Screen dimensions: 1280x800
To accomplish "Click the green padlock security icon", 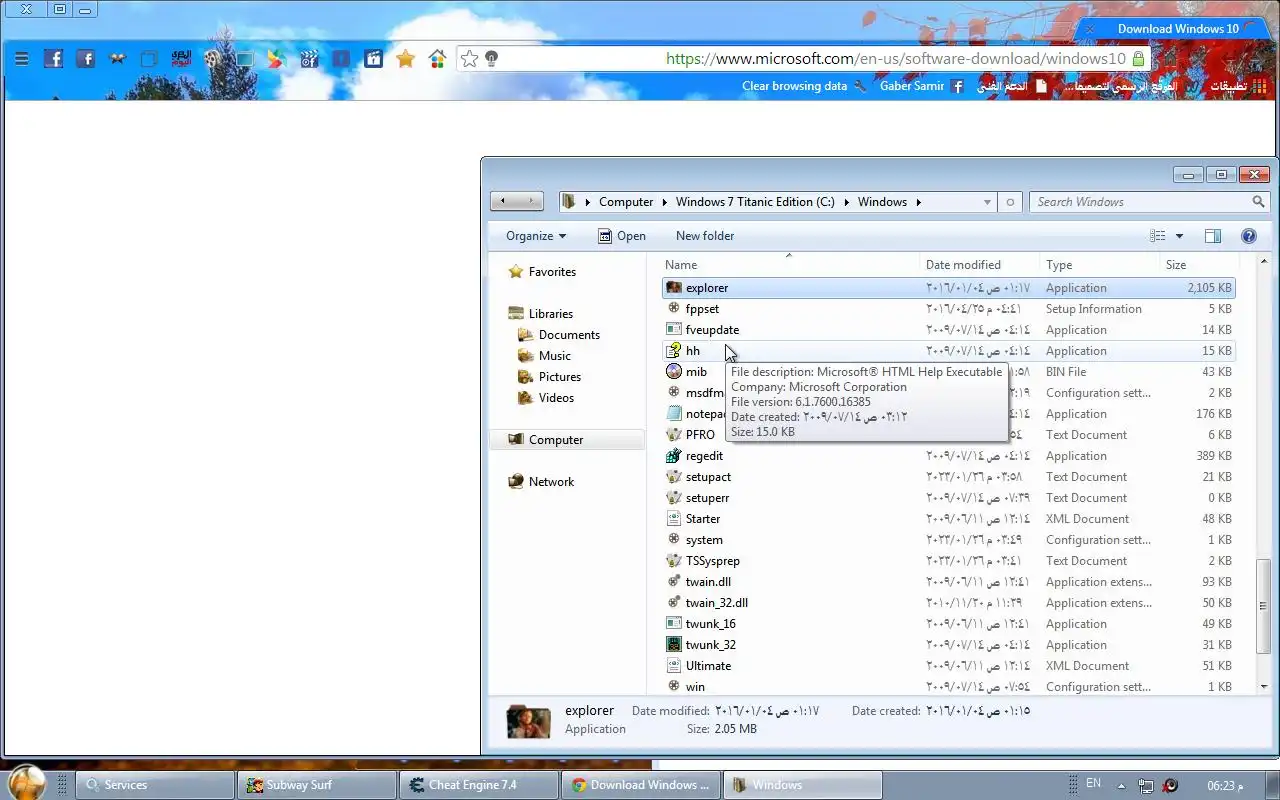I will point(1138,59).
